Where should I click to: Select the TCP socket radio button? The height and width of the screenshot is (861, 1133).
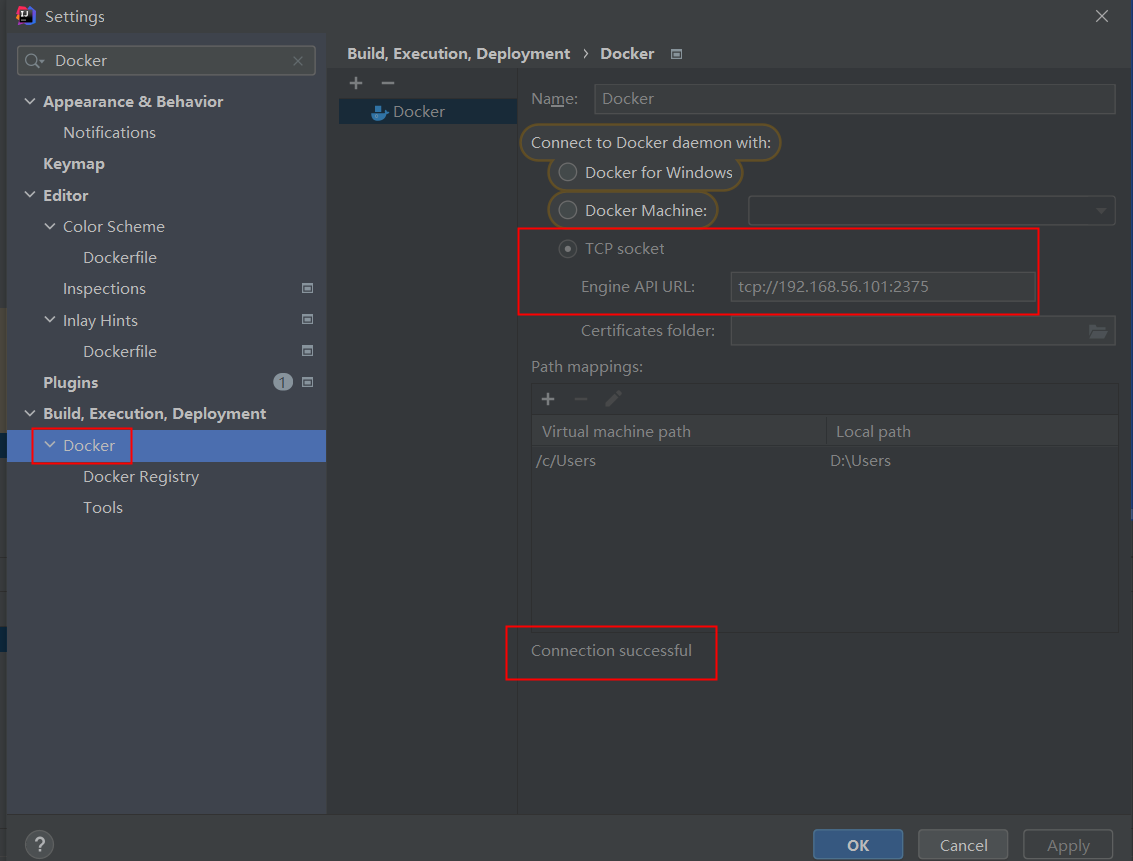568,248
